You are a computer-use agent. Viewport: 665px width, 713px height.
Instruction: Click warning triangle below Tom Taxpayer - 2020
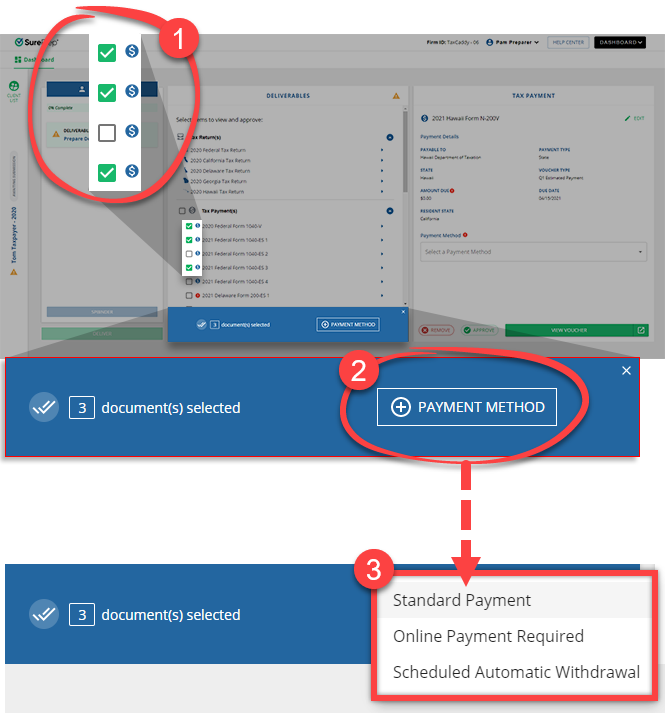click(14, 272)
